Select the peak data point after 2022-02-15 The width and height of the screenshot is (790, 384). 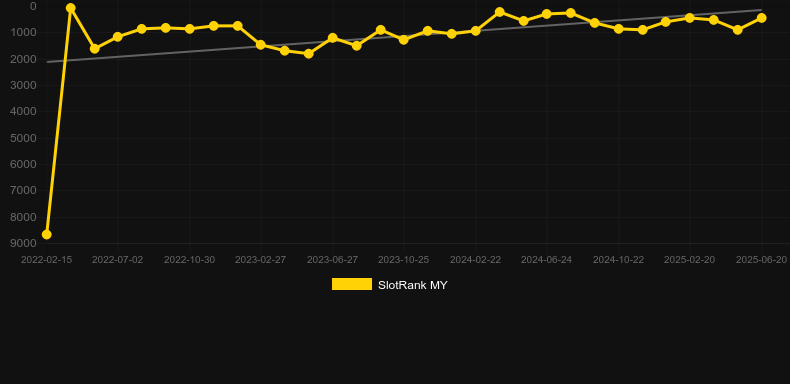(x=71, y=8)
